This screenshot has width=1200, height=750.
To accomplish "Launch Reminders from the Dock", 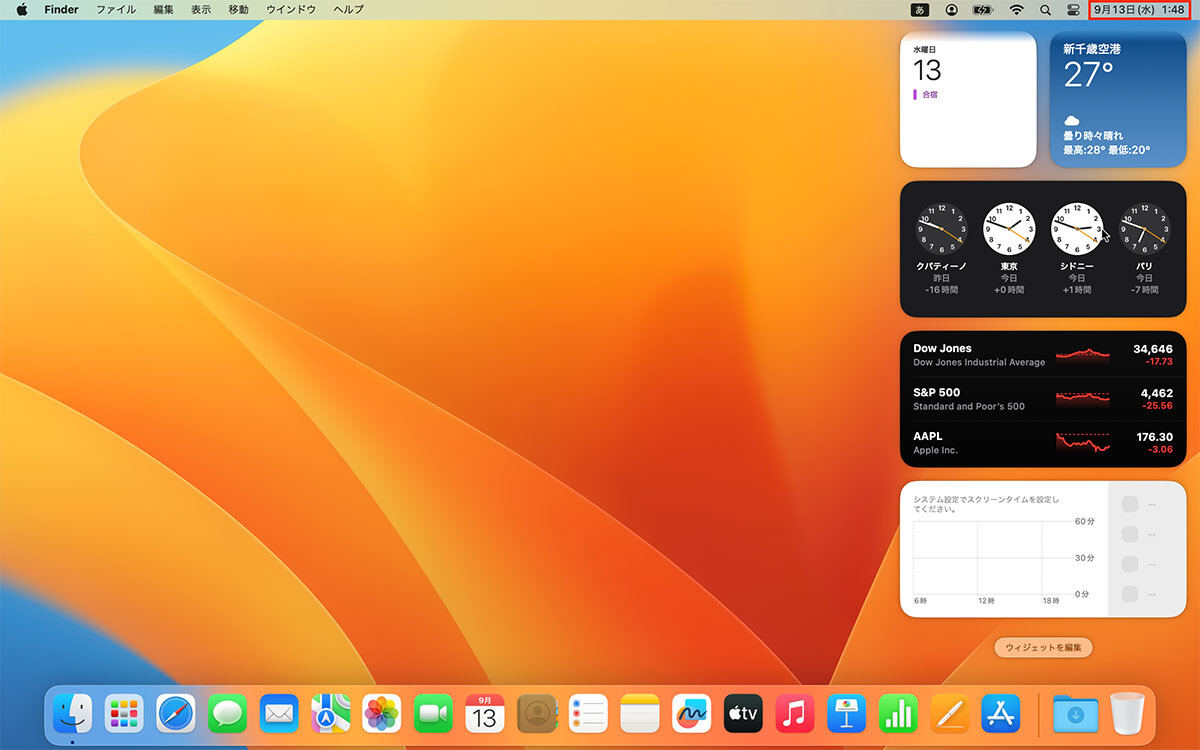I will point(588,714).
